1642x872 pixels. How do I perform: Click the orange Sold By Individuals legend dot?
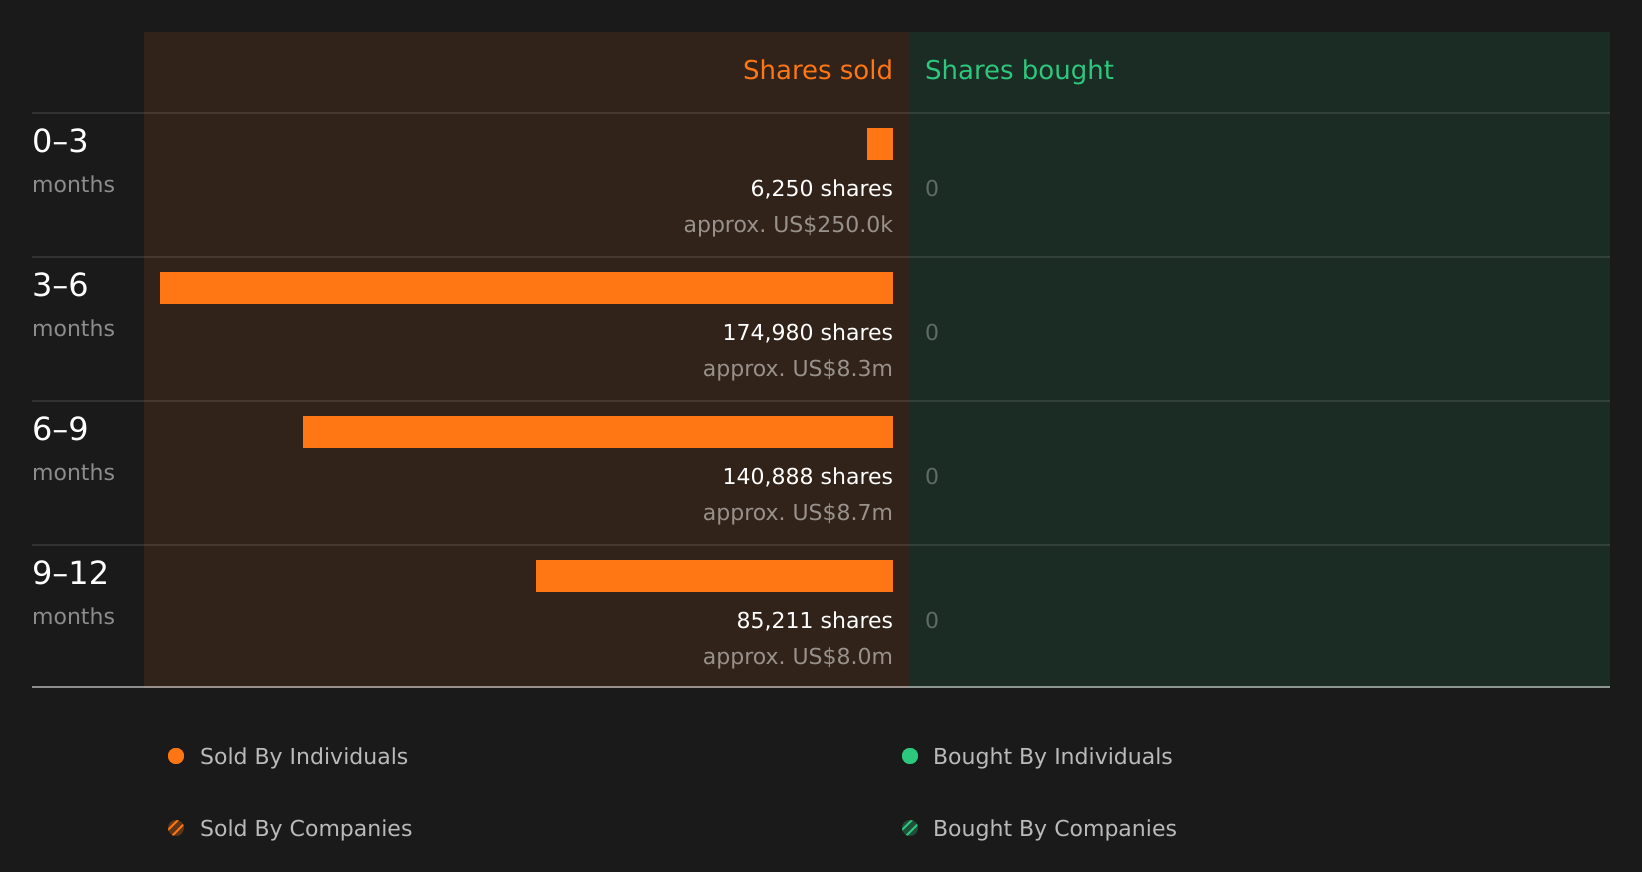point(176,756)
